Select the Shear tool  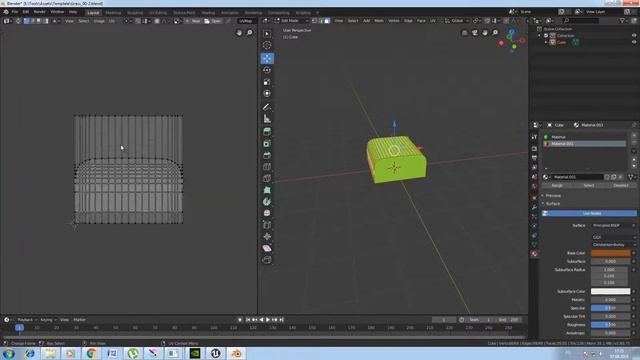pyautogui.click(x=267, y=248)
